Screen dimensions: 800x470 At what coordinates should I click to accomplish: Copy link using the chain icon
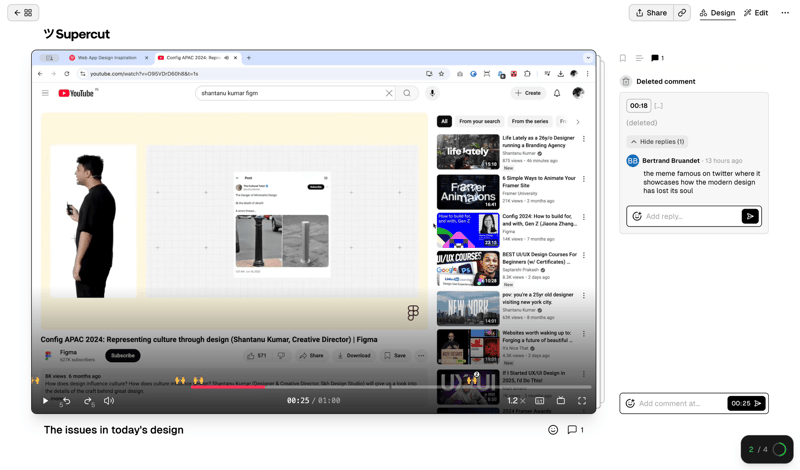coord(682,13)
